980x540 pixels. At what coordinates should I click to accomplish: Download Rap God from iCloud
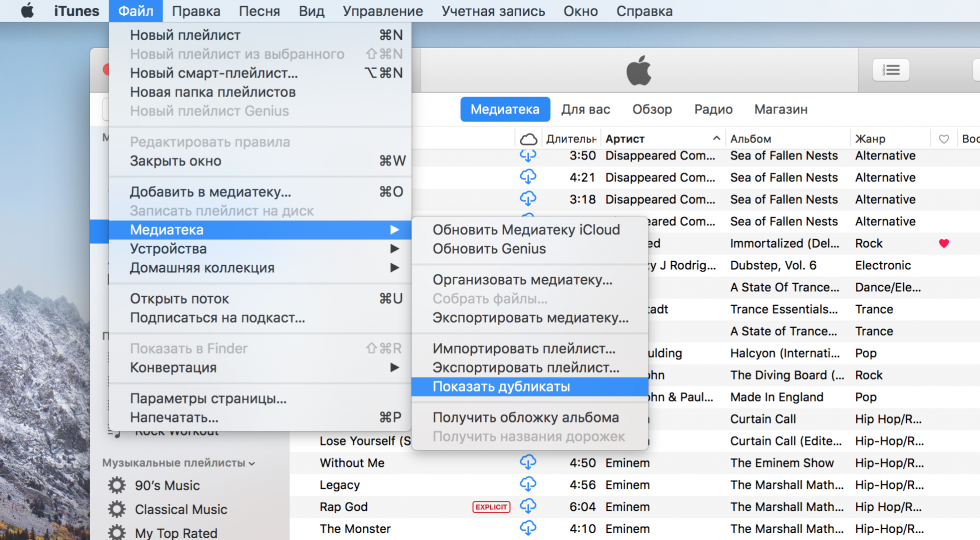528,506
